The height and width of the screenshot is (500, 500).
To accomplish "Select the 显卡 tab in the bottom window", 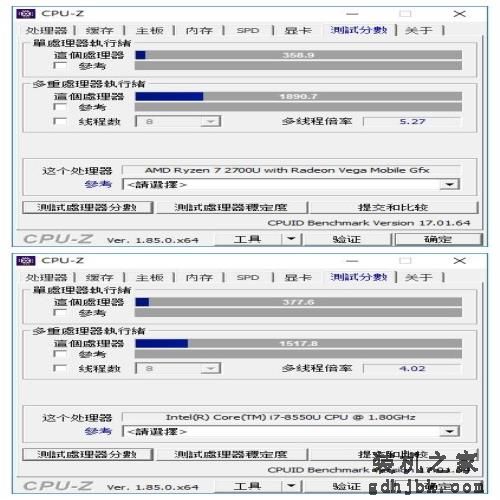I will (x=298, y=277).
